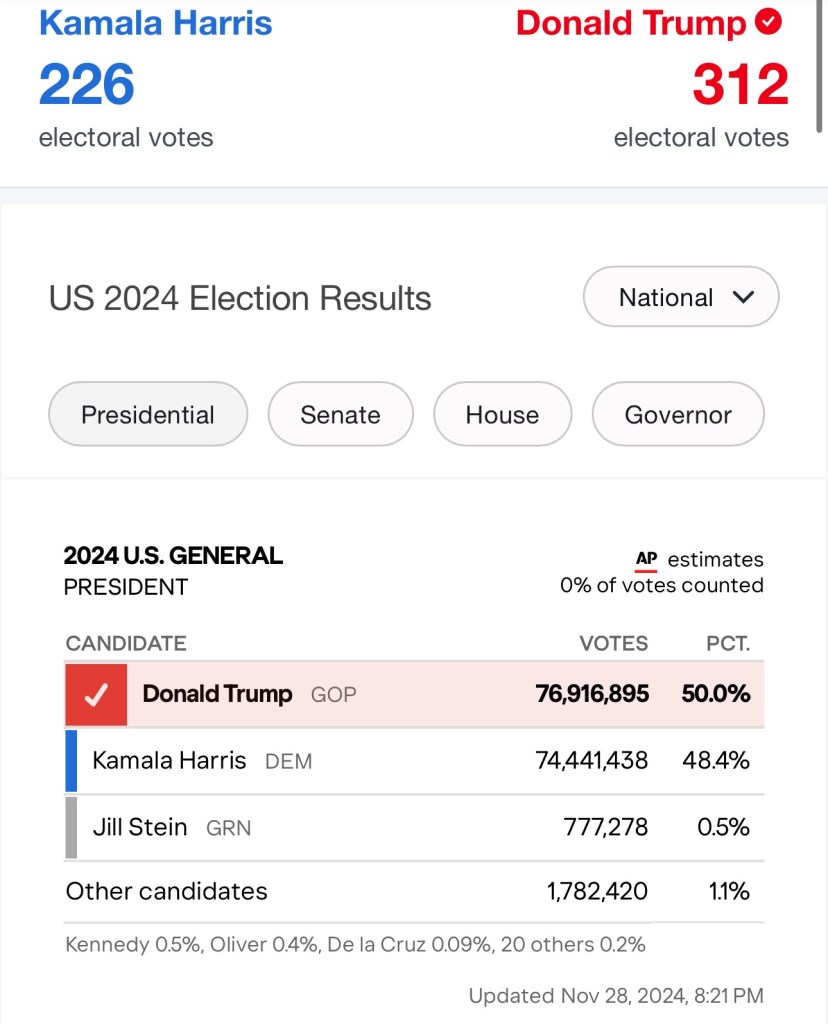Select the Kamala Harris DEM result row

[414, 761]
